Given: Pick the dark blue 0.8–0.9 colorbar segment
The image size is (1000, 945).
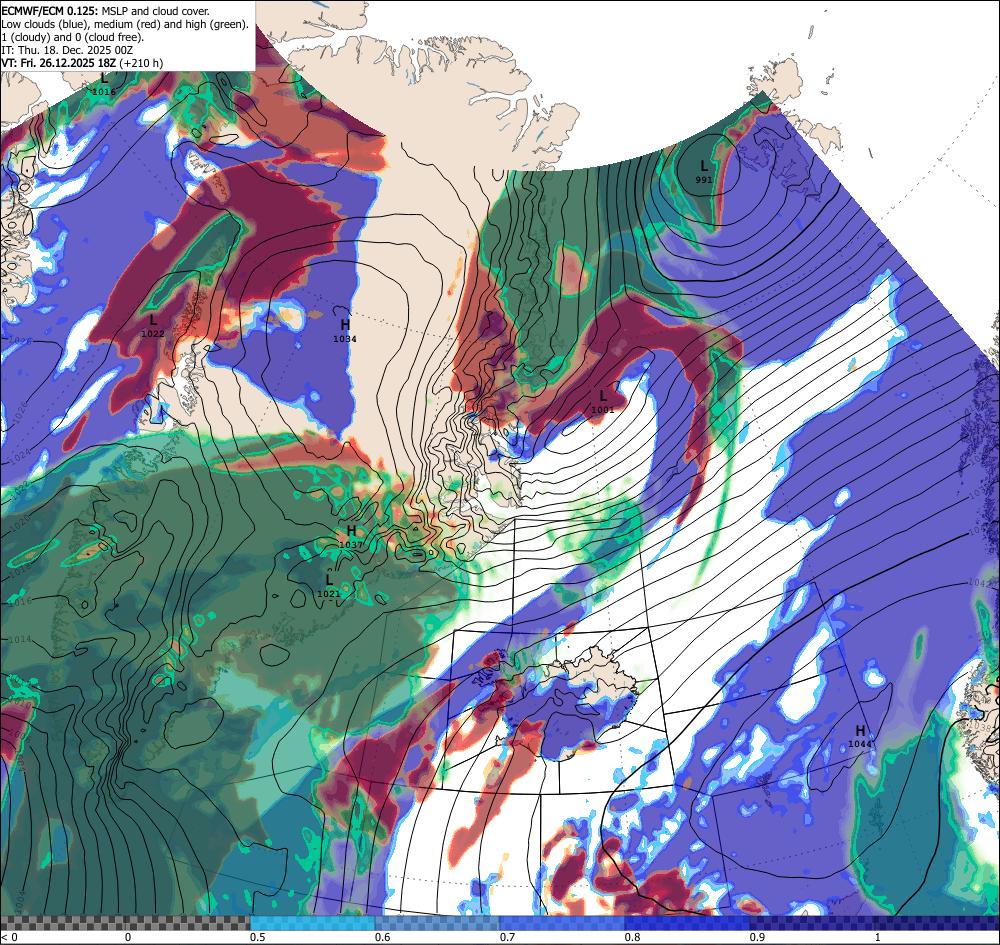Looking at the screenshot, I should pyautogui.click(x=688, y=923).
